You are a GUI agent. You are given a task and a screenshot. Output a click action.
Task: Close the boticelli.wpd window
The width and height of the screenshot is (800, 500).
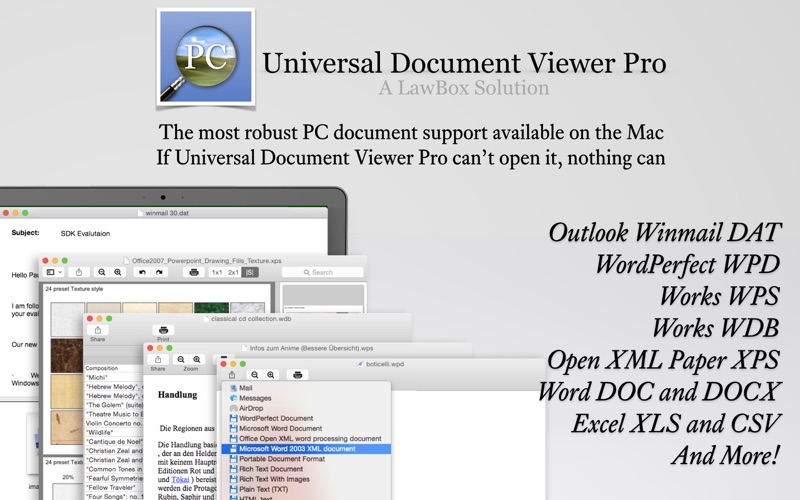point(223,364)
